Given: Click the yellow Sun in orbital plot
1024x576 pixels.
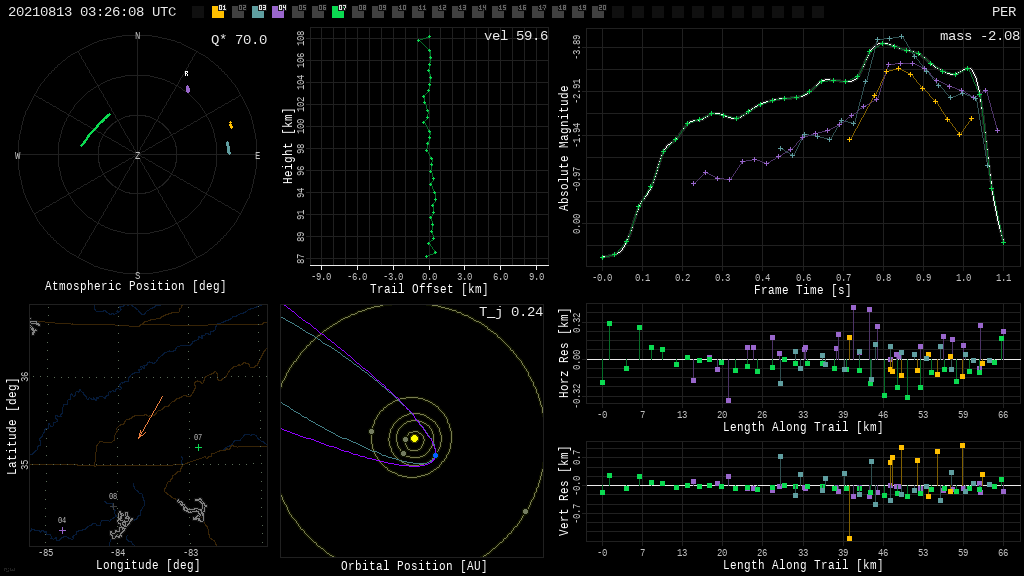Looking at the screenshot, I should pos(414,438).
